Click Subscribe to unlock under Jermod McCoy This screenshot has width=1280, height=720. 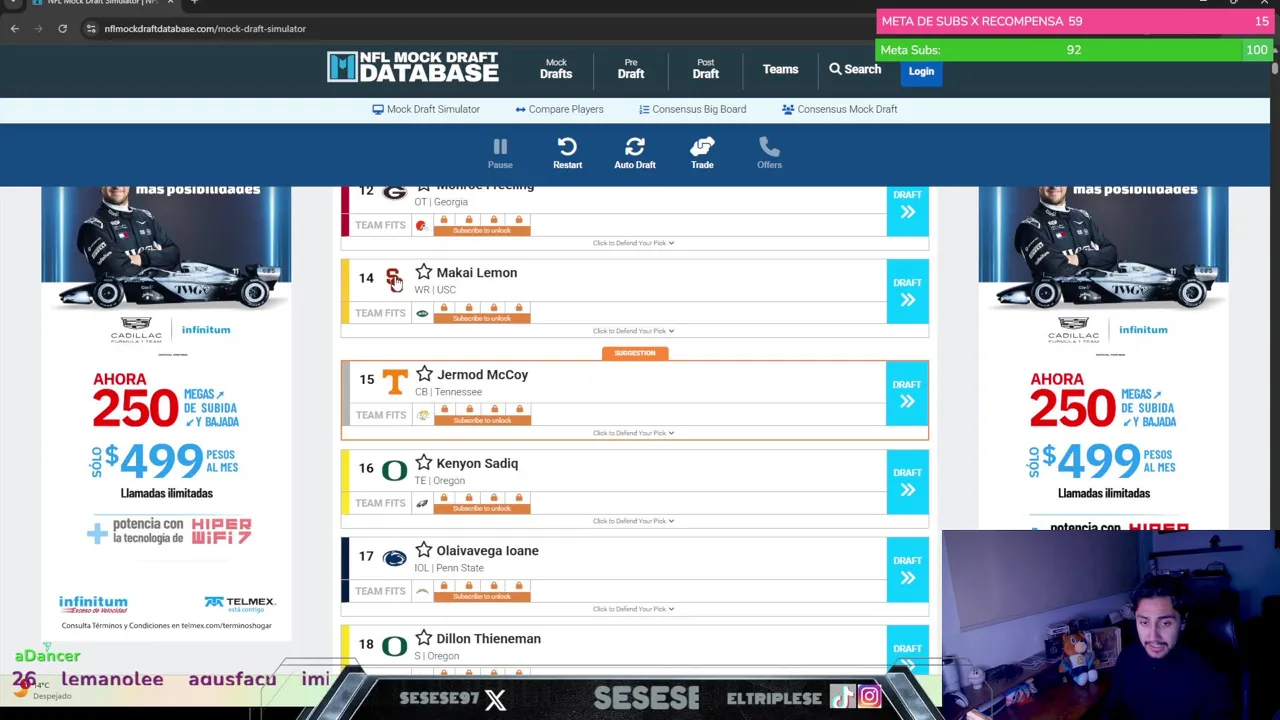coord(482,420)
